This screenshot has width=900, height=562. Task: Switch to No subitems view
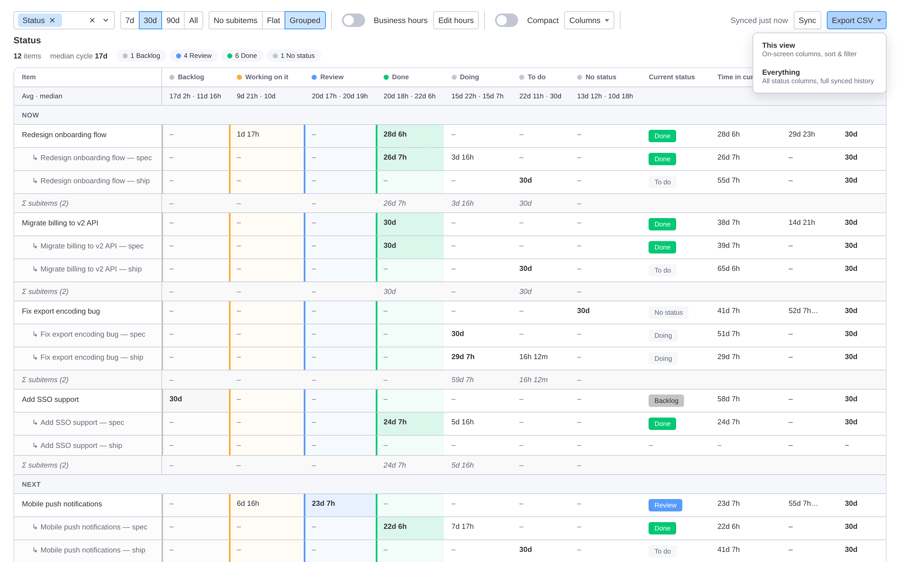pyautogui.click(x=235, y=20)
